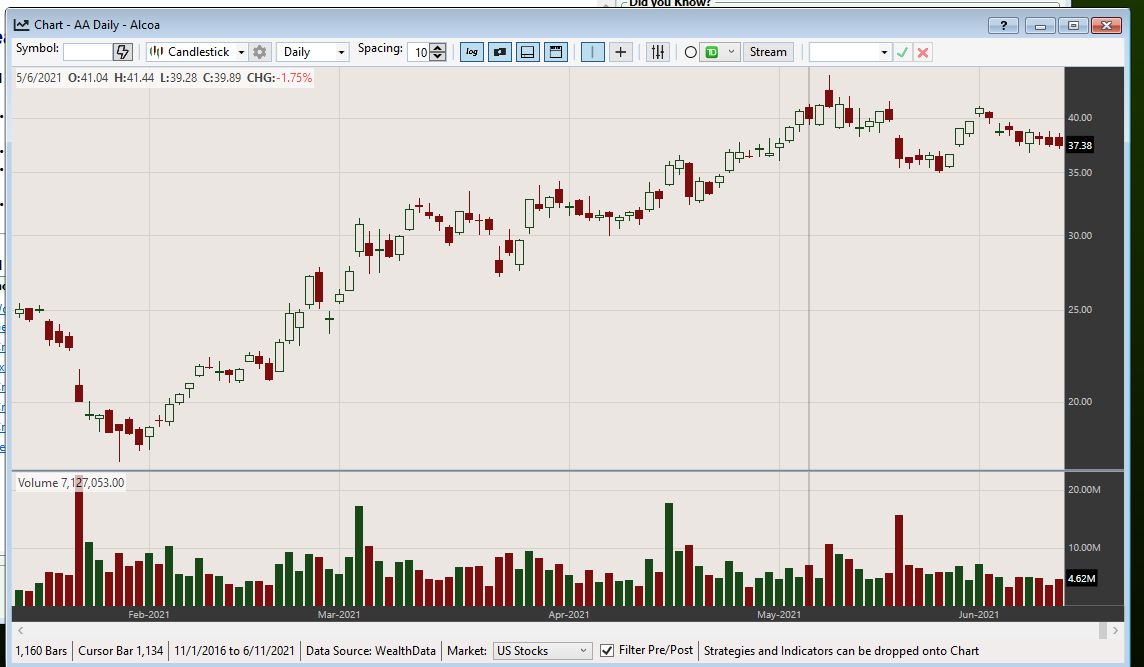Select the crosshair cursor tool
The width and height of the screenshot is (1144, 667).
tap(621, 51)
